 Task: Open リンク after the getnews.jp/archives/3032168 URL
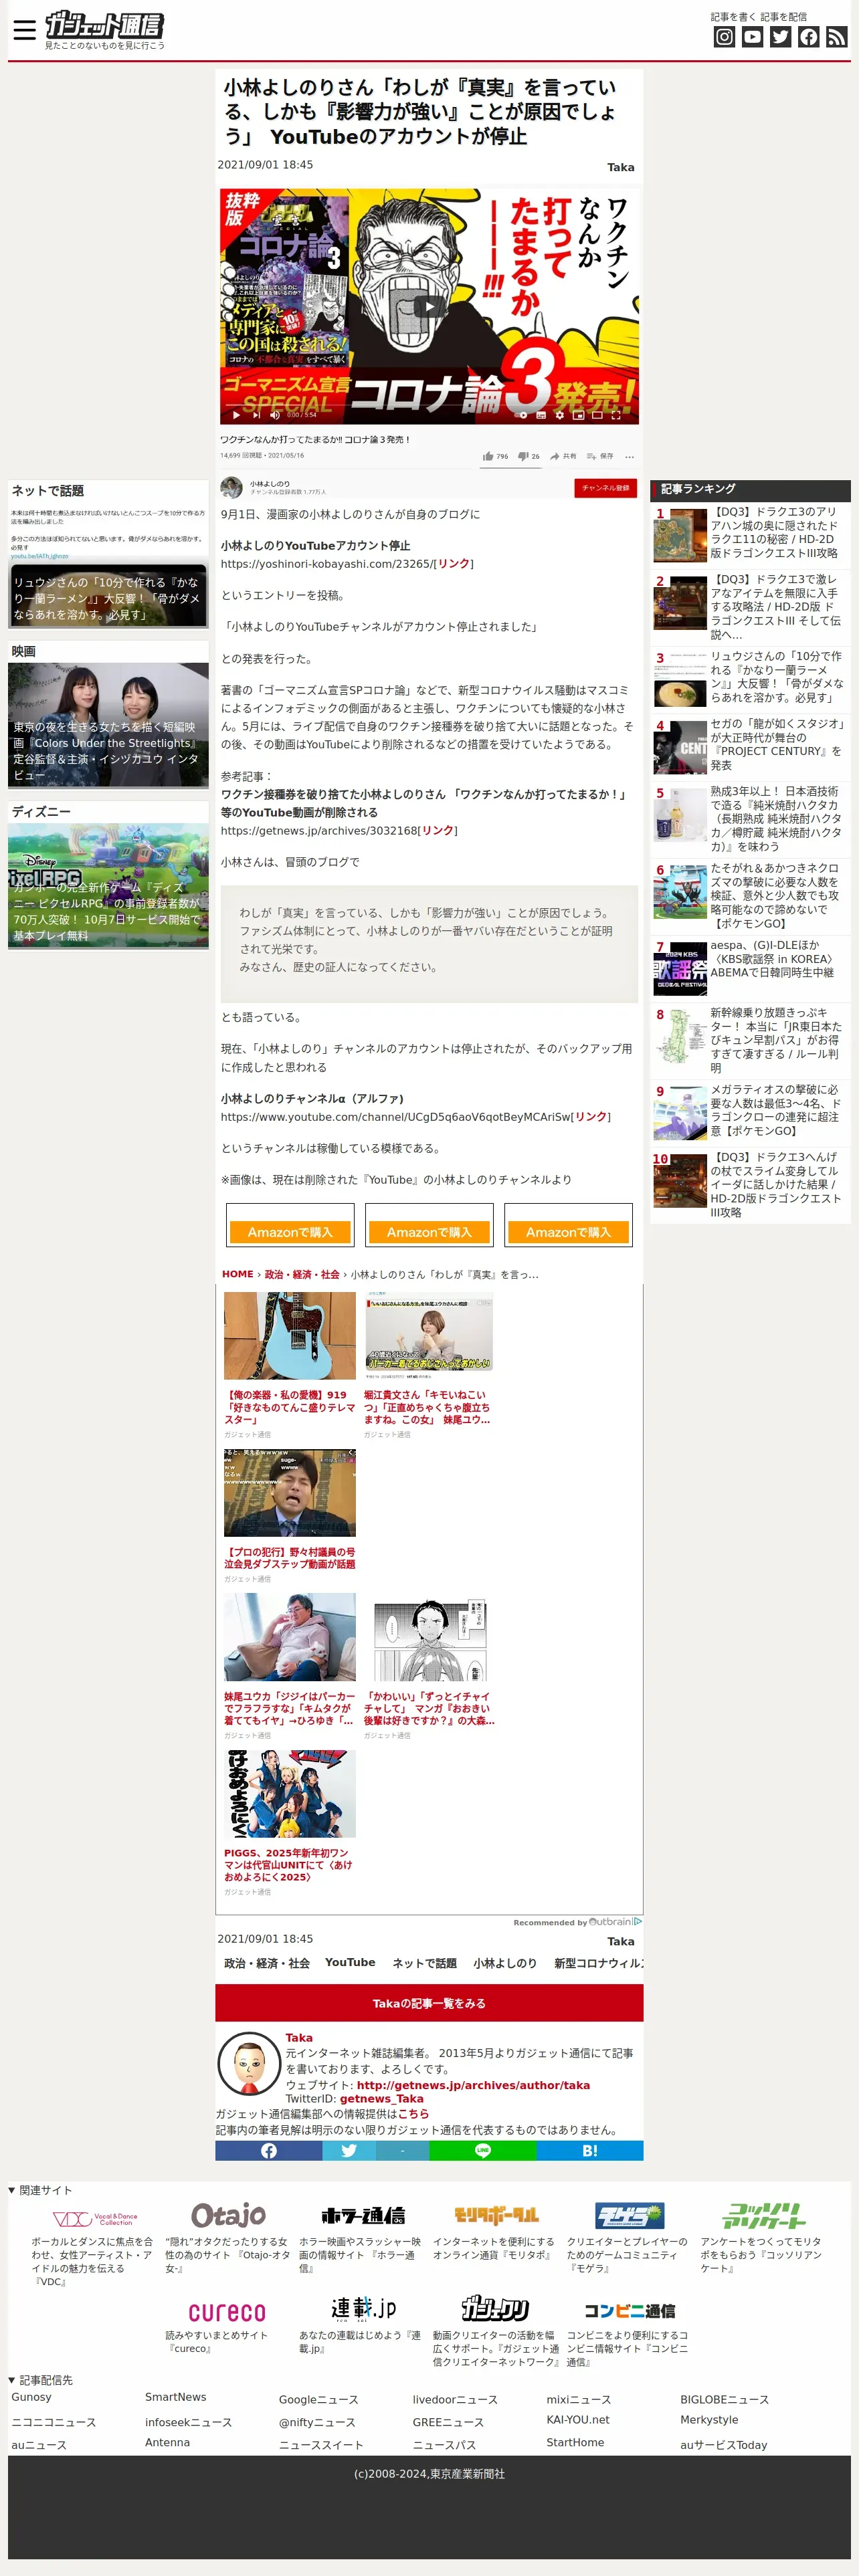437,830
